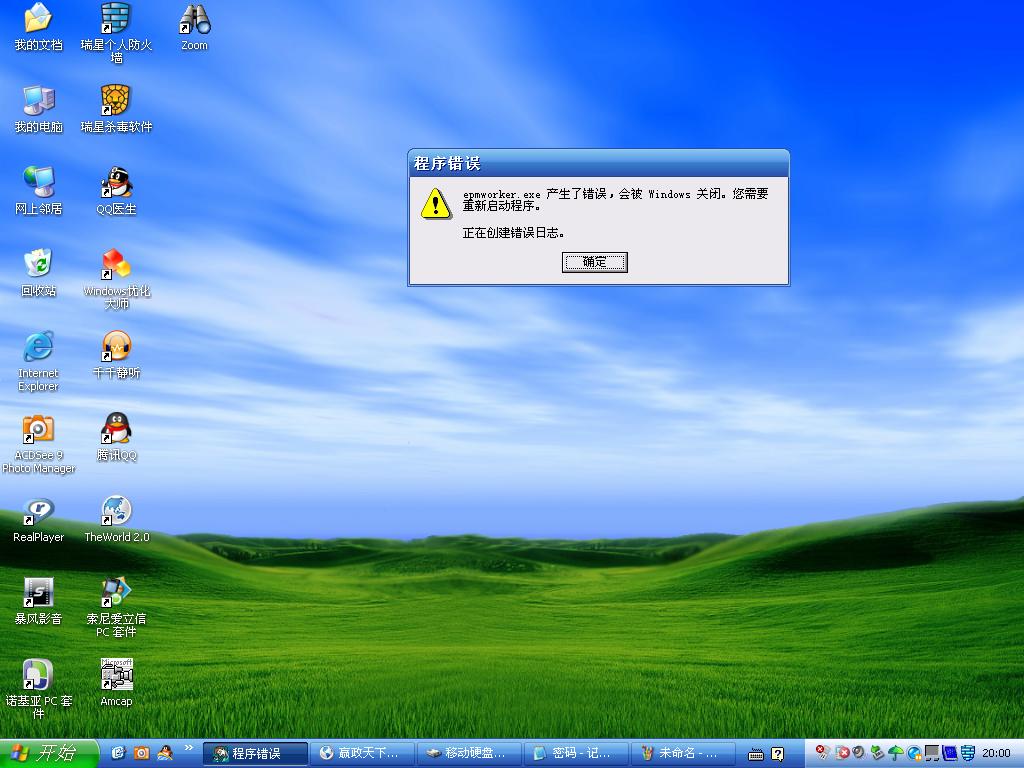Click the language bar help question icon
Screen dimensions: 1024x768
pyautogui.click(x=777, y=754)
